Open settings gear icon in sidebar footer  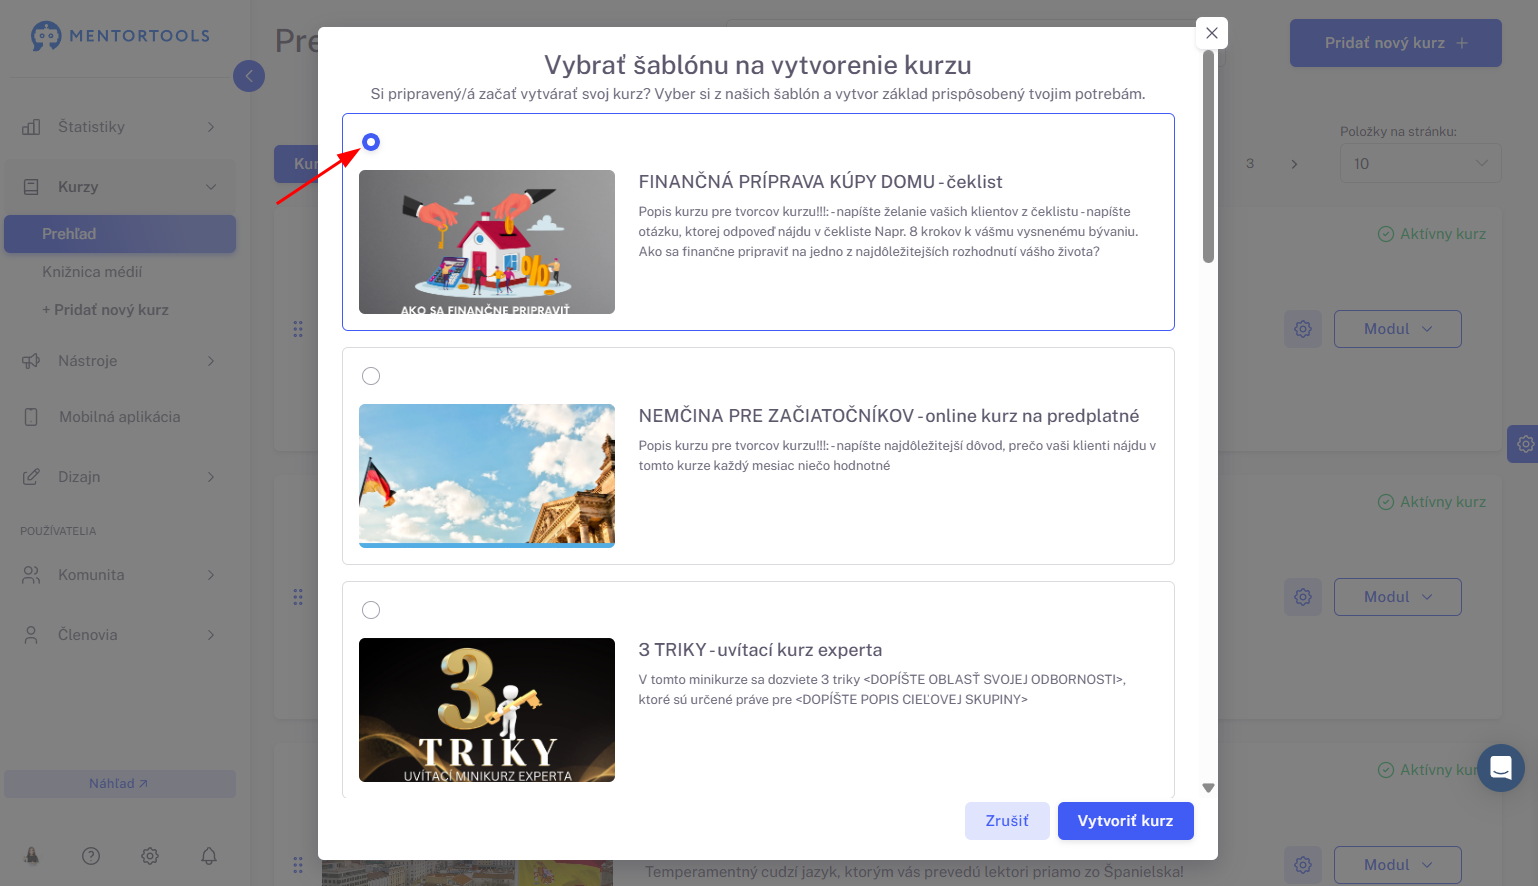pos(150,856)
